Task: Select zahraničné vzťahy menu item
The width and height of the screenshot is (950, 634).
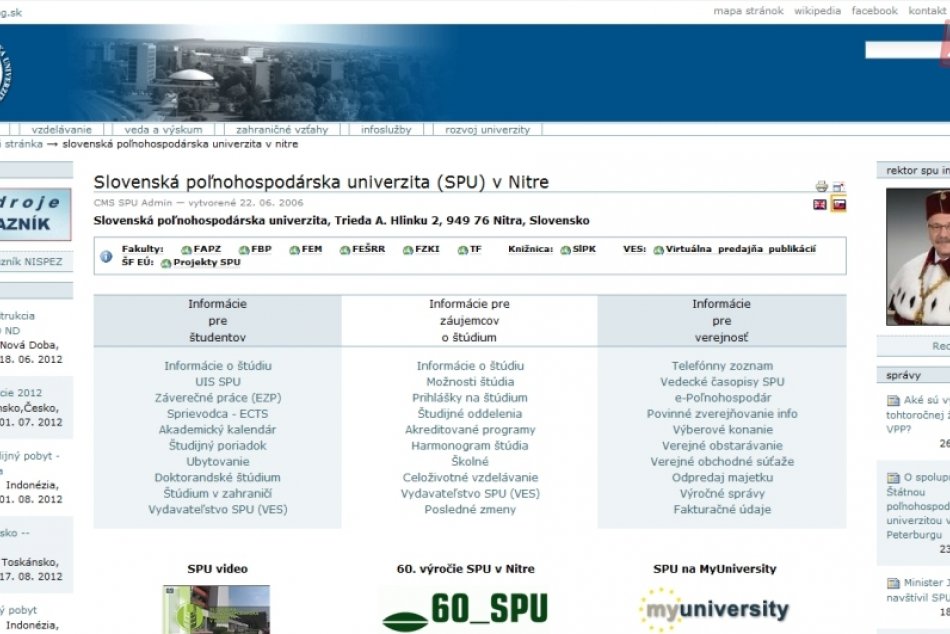Action: point(282,129)
